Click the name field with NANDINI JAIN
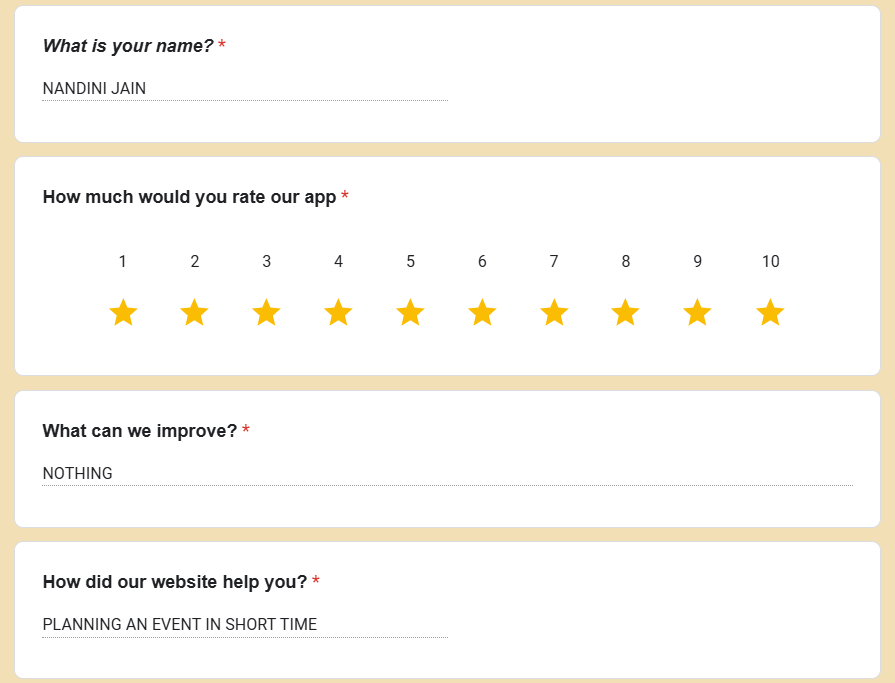895x683 pixels. pos(244,89)
